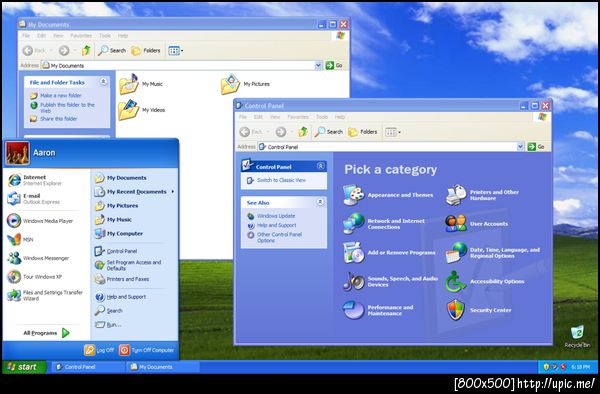Click Aaron's chess user picture

click(17, 153)
